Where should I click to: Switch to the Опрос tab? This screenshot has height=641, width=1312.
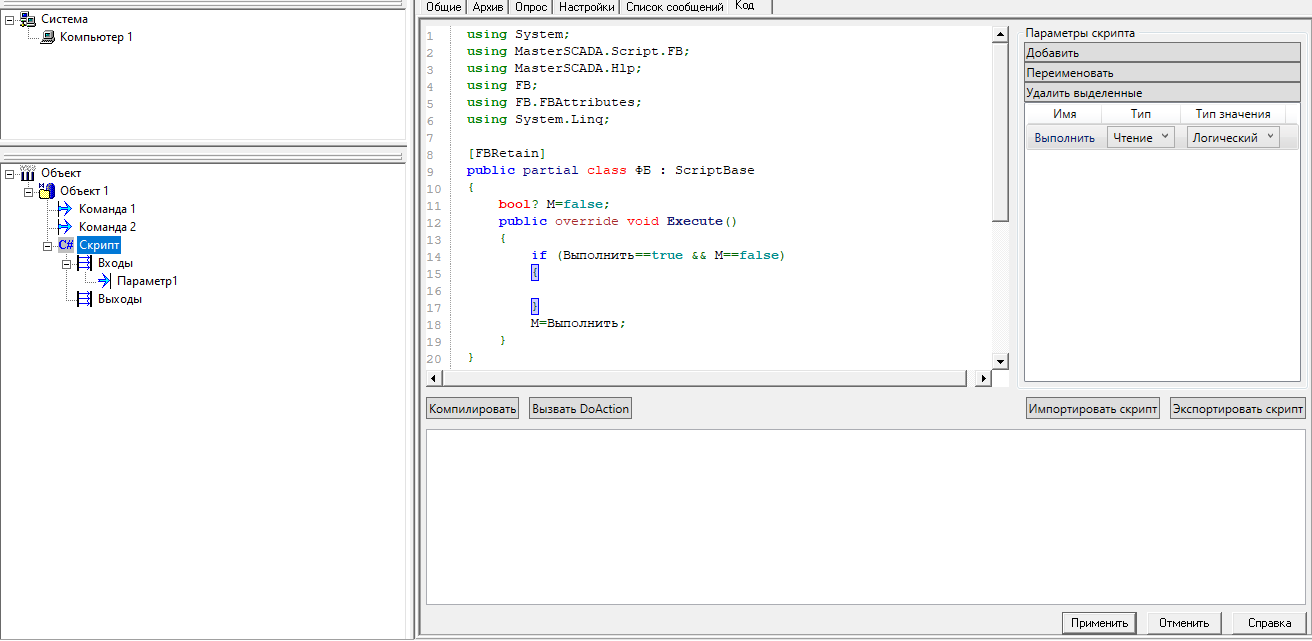point(531,7)
